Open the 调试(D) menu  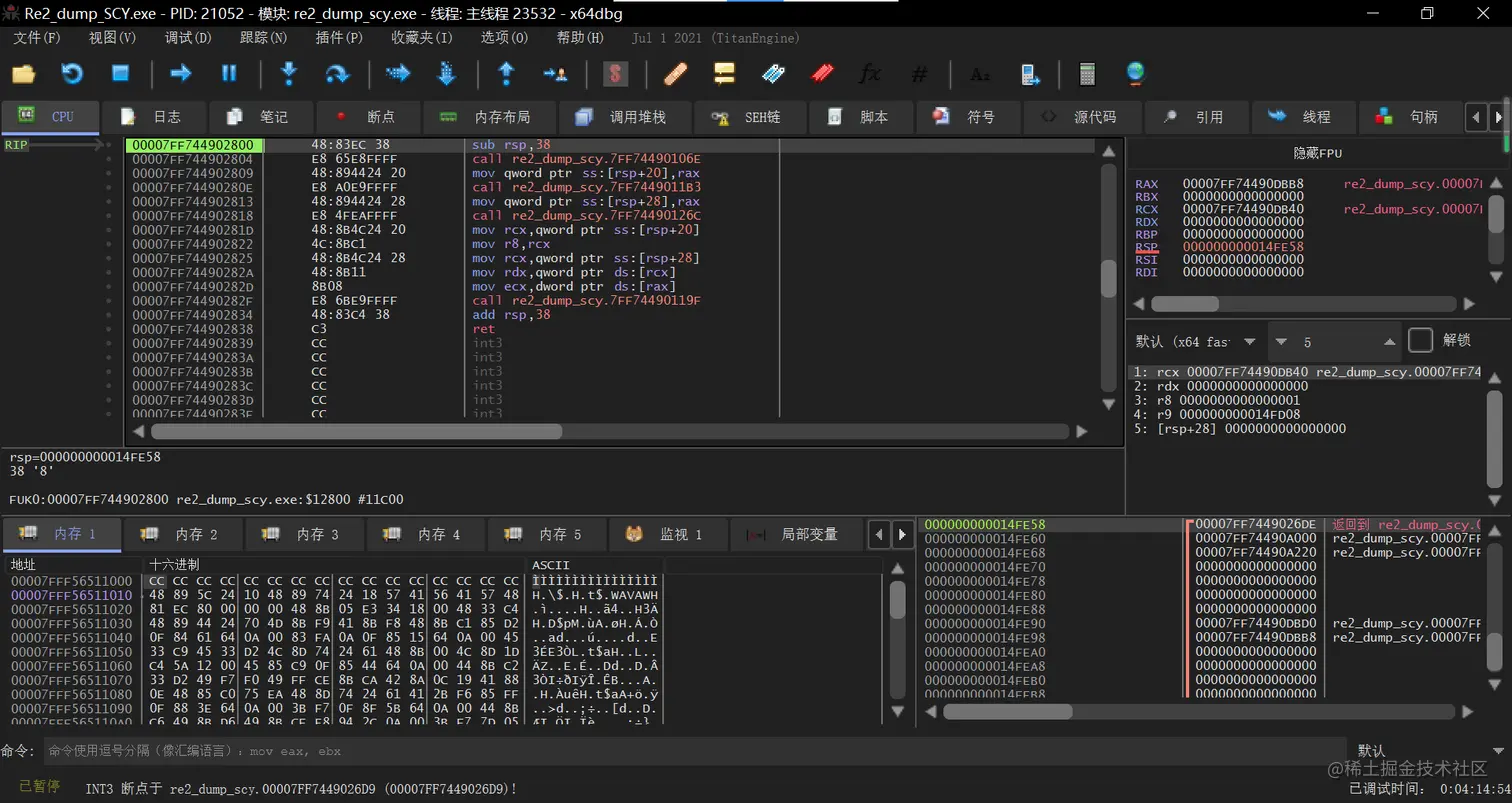tap(188, 38)
